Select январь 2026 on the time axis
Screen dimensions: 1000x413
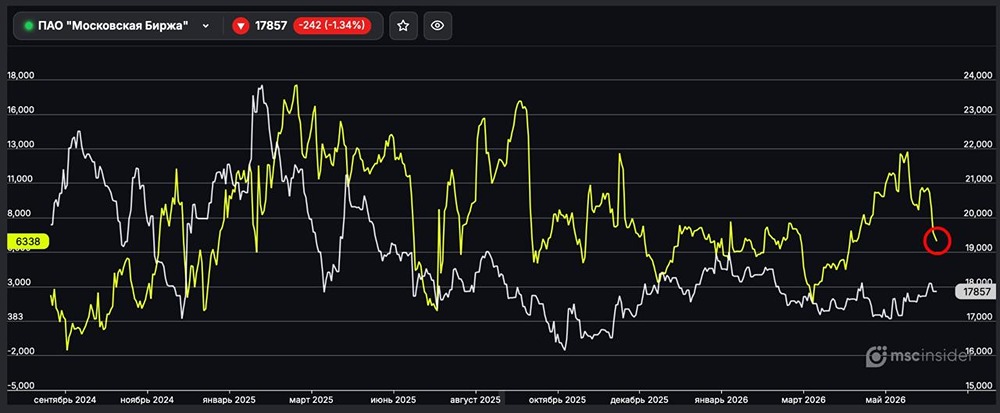(721, 400)
